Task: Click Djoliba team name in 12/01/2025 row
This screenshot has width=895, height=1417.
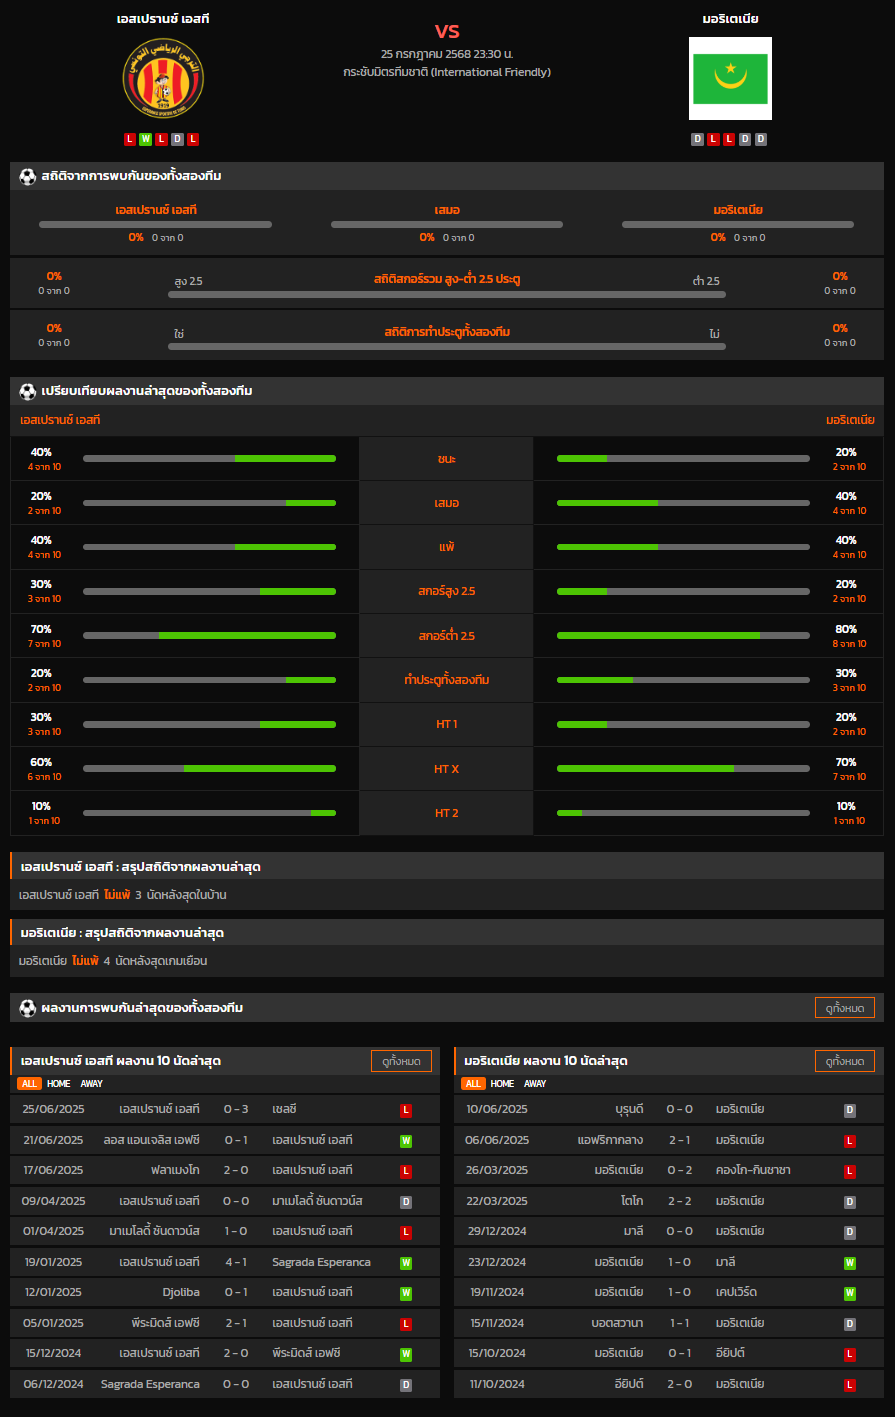Action: pos(181,1293)
